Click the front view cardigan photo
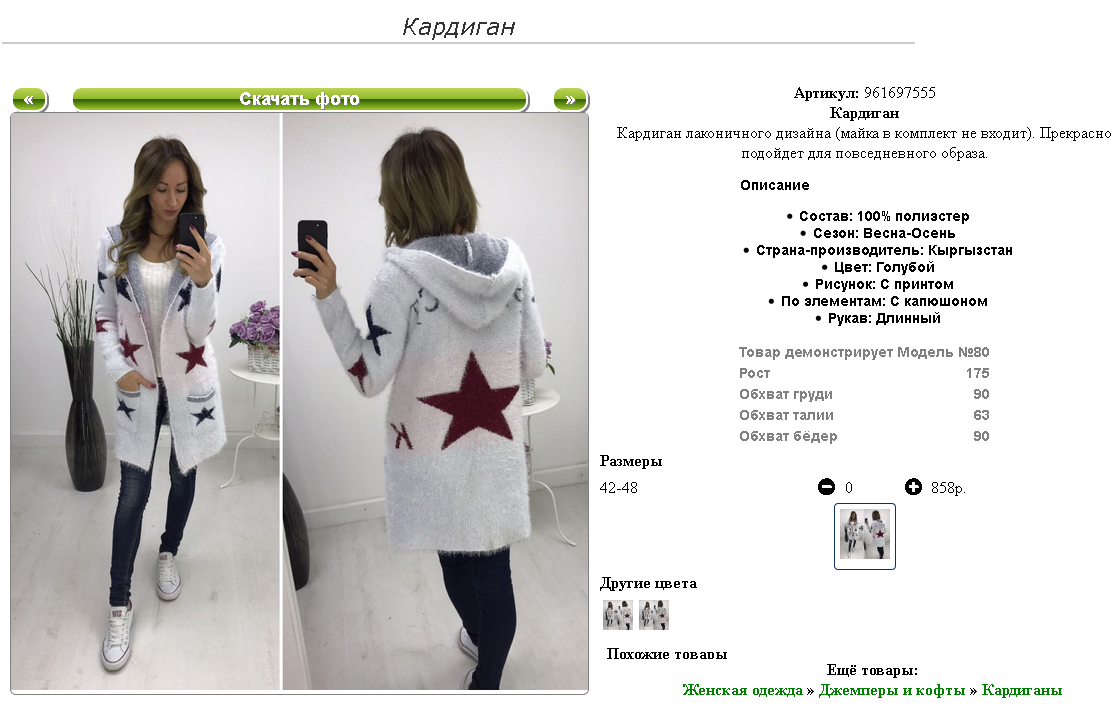Image resolution: width=1120 pixels, height=705 pixels. [x=145, y=401]
